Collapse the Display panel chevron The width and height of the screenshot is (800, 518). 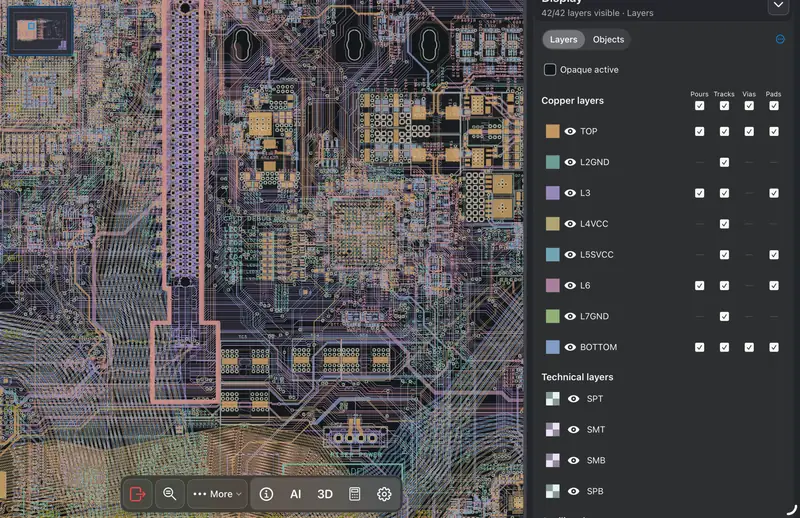point(778,5)
